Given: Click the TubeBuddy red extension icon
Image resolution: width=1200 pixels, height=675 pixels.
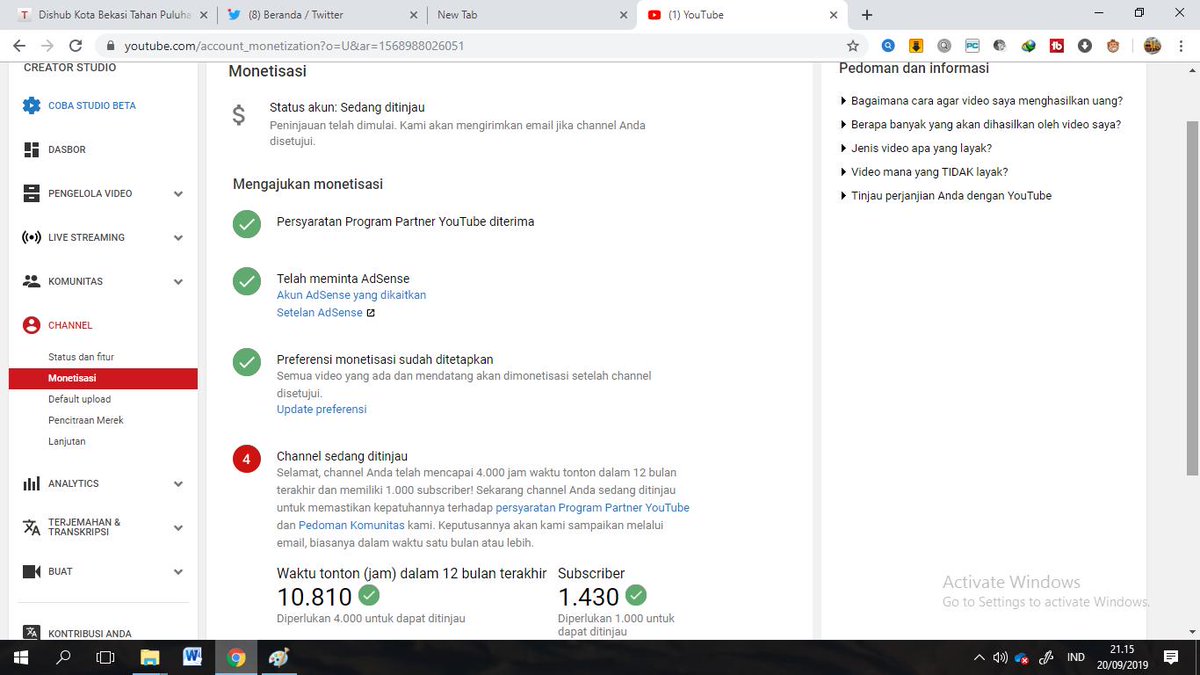Looking at the screenshot, I should click(1056, 46).
